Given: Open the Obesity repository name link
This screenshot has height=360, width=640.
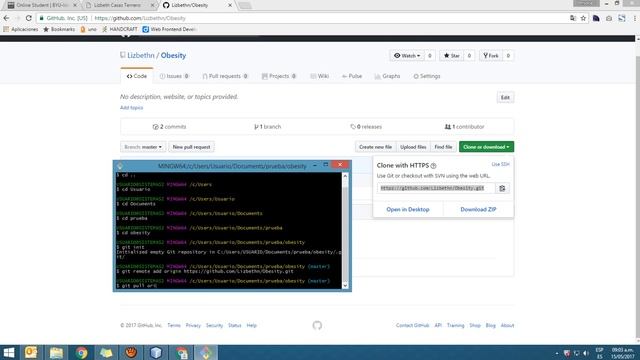Looking at the screenshot, I should (173, 56).
